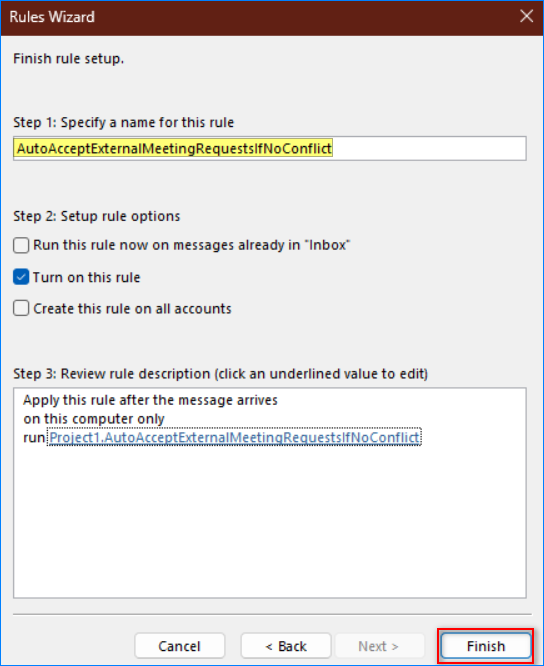
Task: Uncheck the Turn on this rule checkbox
Action: (21, 277)
